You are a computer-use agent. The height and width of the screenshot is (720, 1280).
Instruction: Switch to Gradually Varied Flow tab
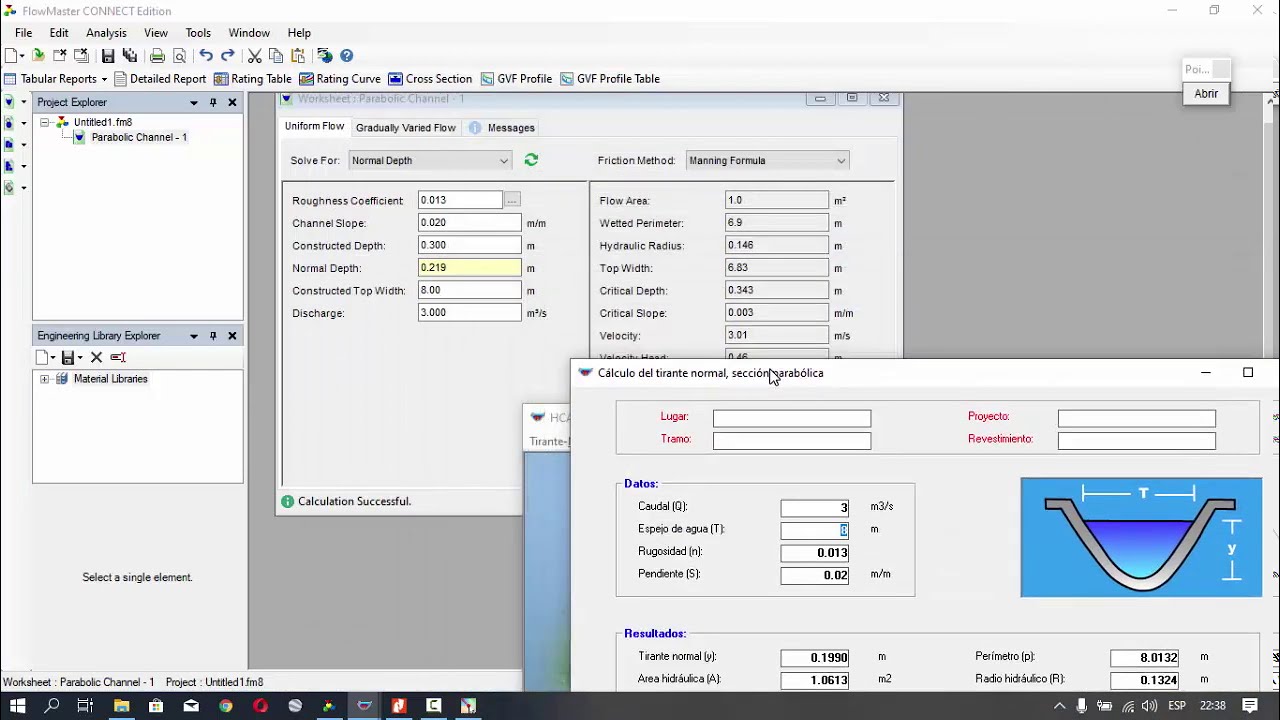coord(405,128)
